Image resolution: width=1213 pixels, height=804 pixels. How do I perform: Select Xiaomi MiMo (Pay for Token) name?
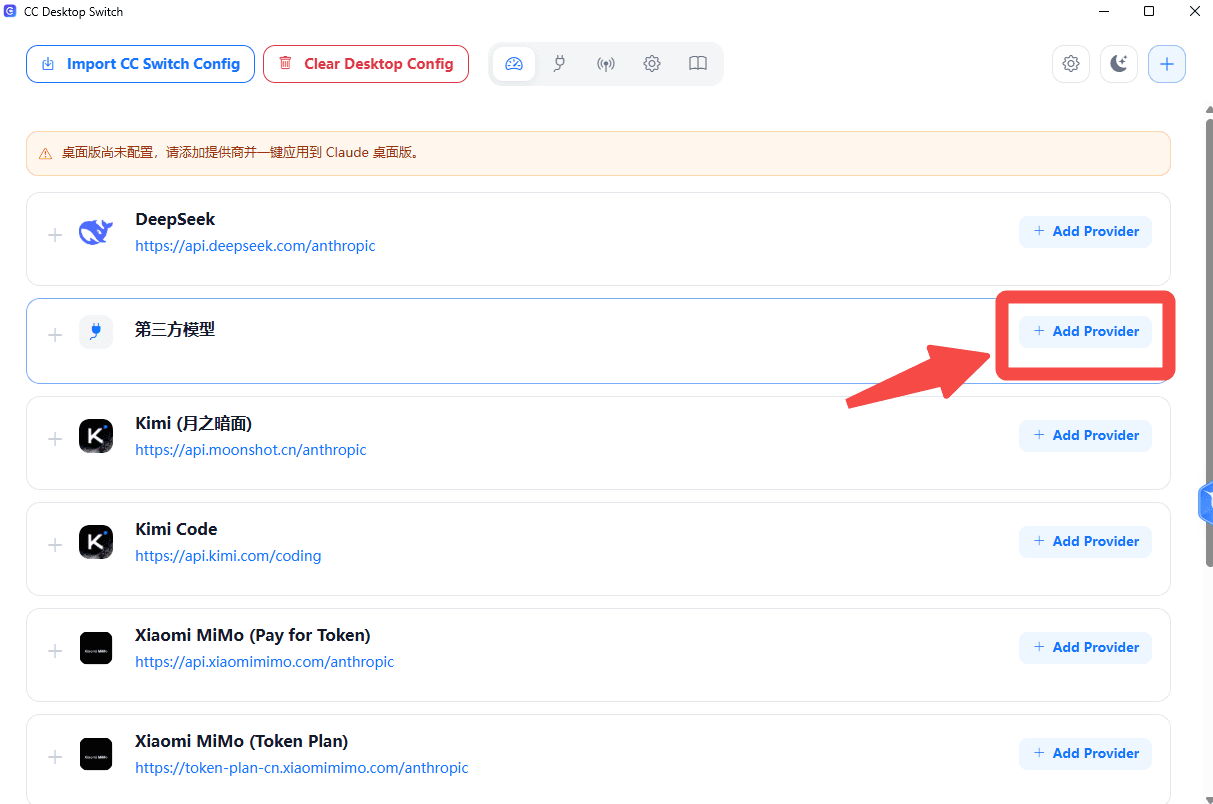(x=253, y=635)
